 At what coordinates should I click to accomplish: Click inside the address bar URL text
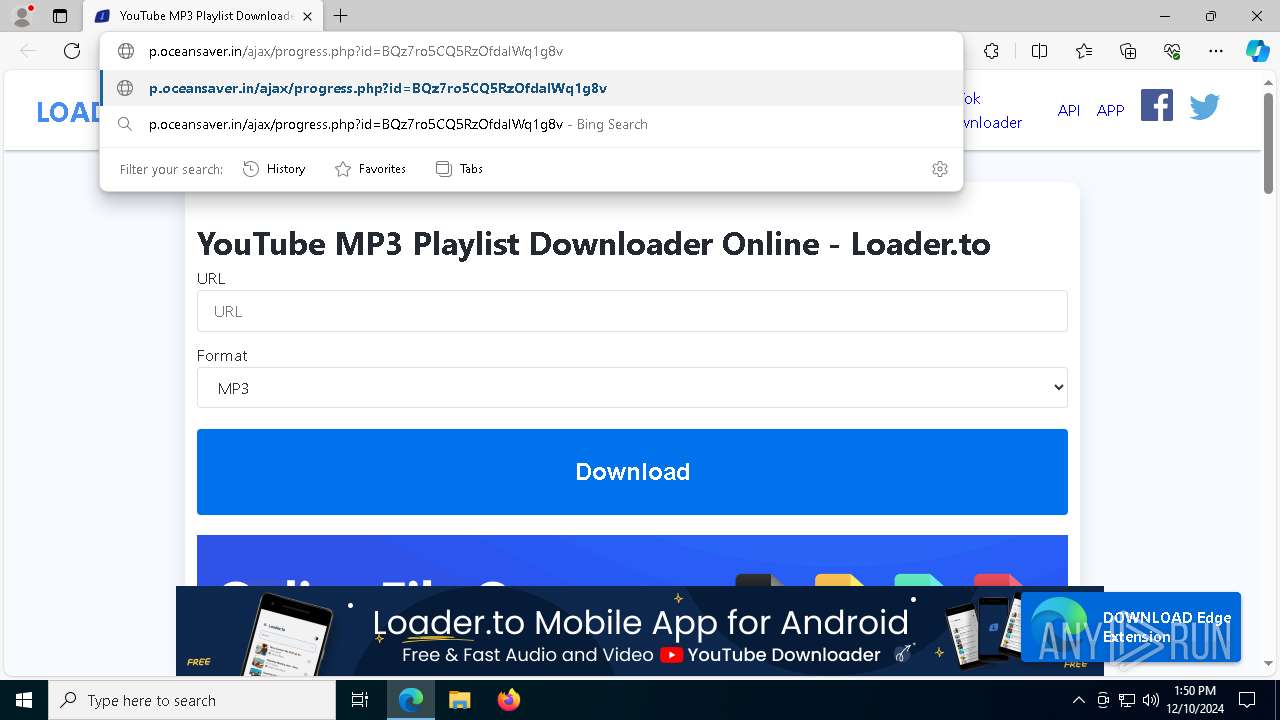point(356,51)
